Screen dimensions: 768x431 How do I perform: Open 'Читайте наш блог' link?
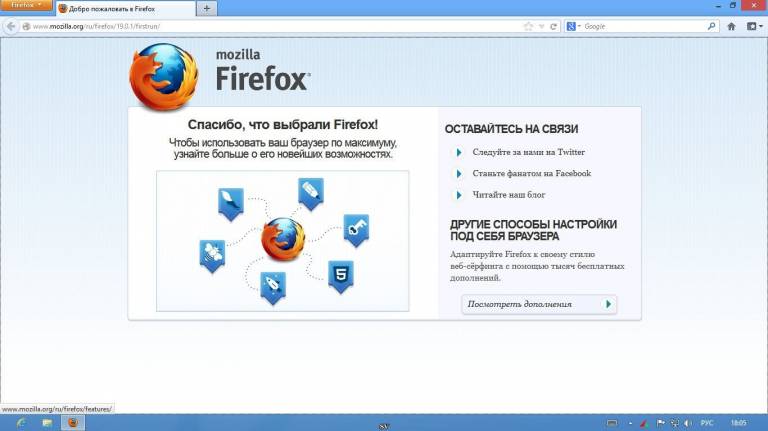[508, 195]
